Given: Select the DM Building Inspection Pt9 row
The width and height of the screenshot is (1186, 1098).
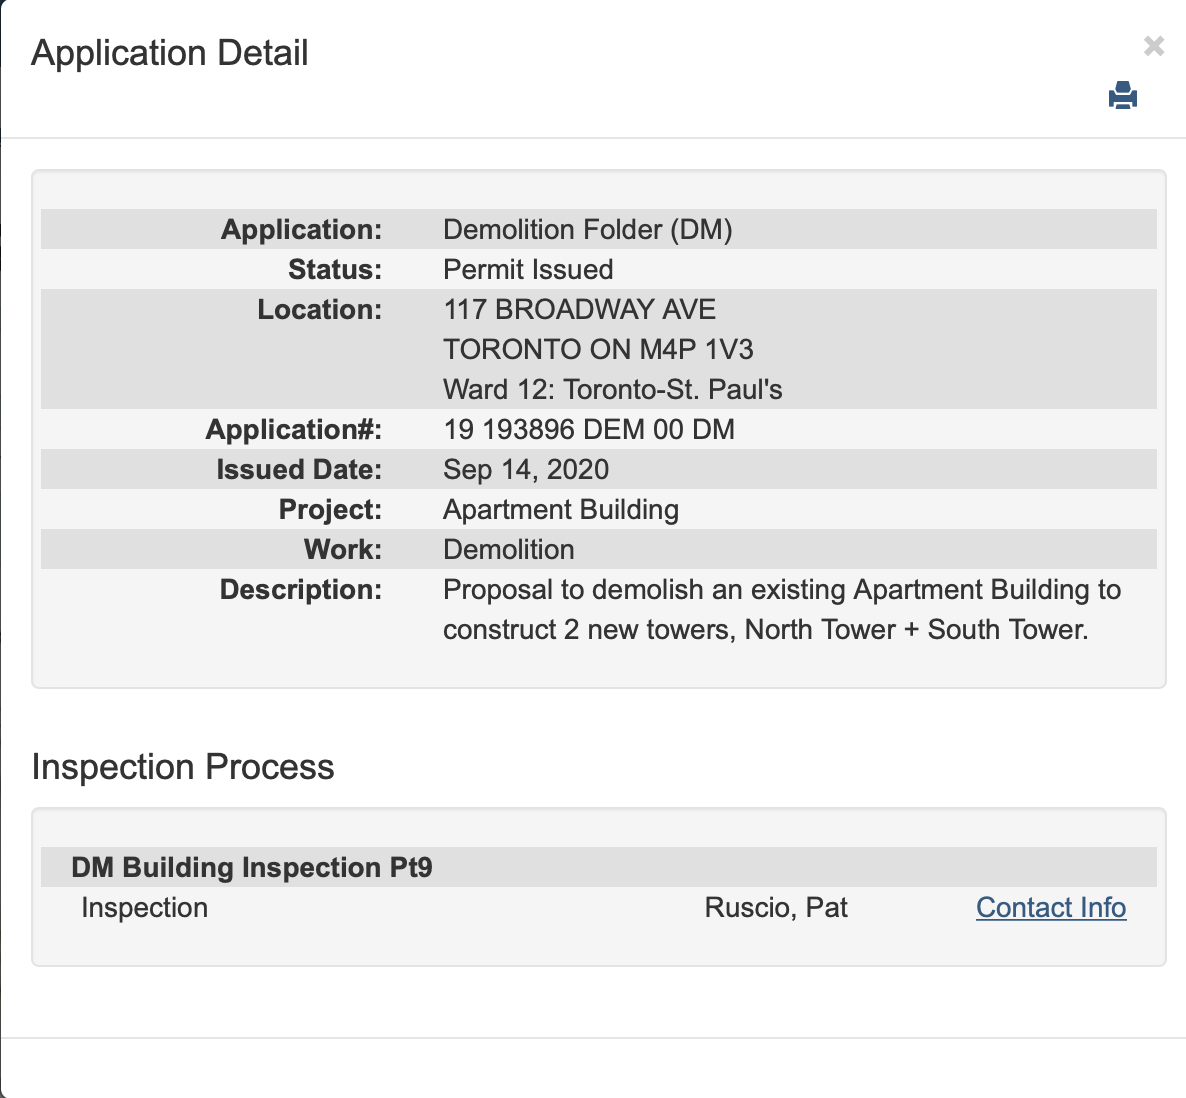Looking at the screenshot, I should point(252,867).
